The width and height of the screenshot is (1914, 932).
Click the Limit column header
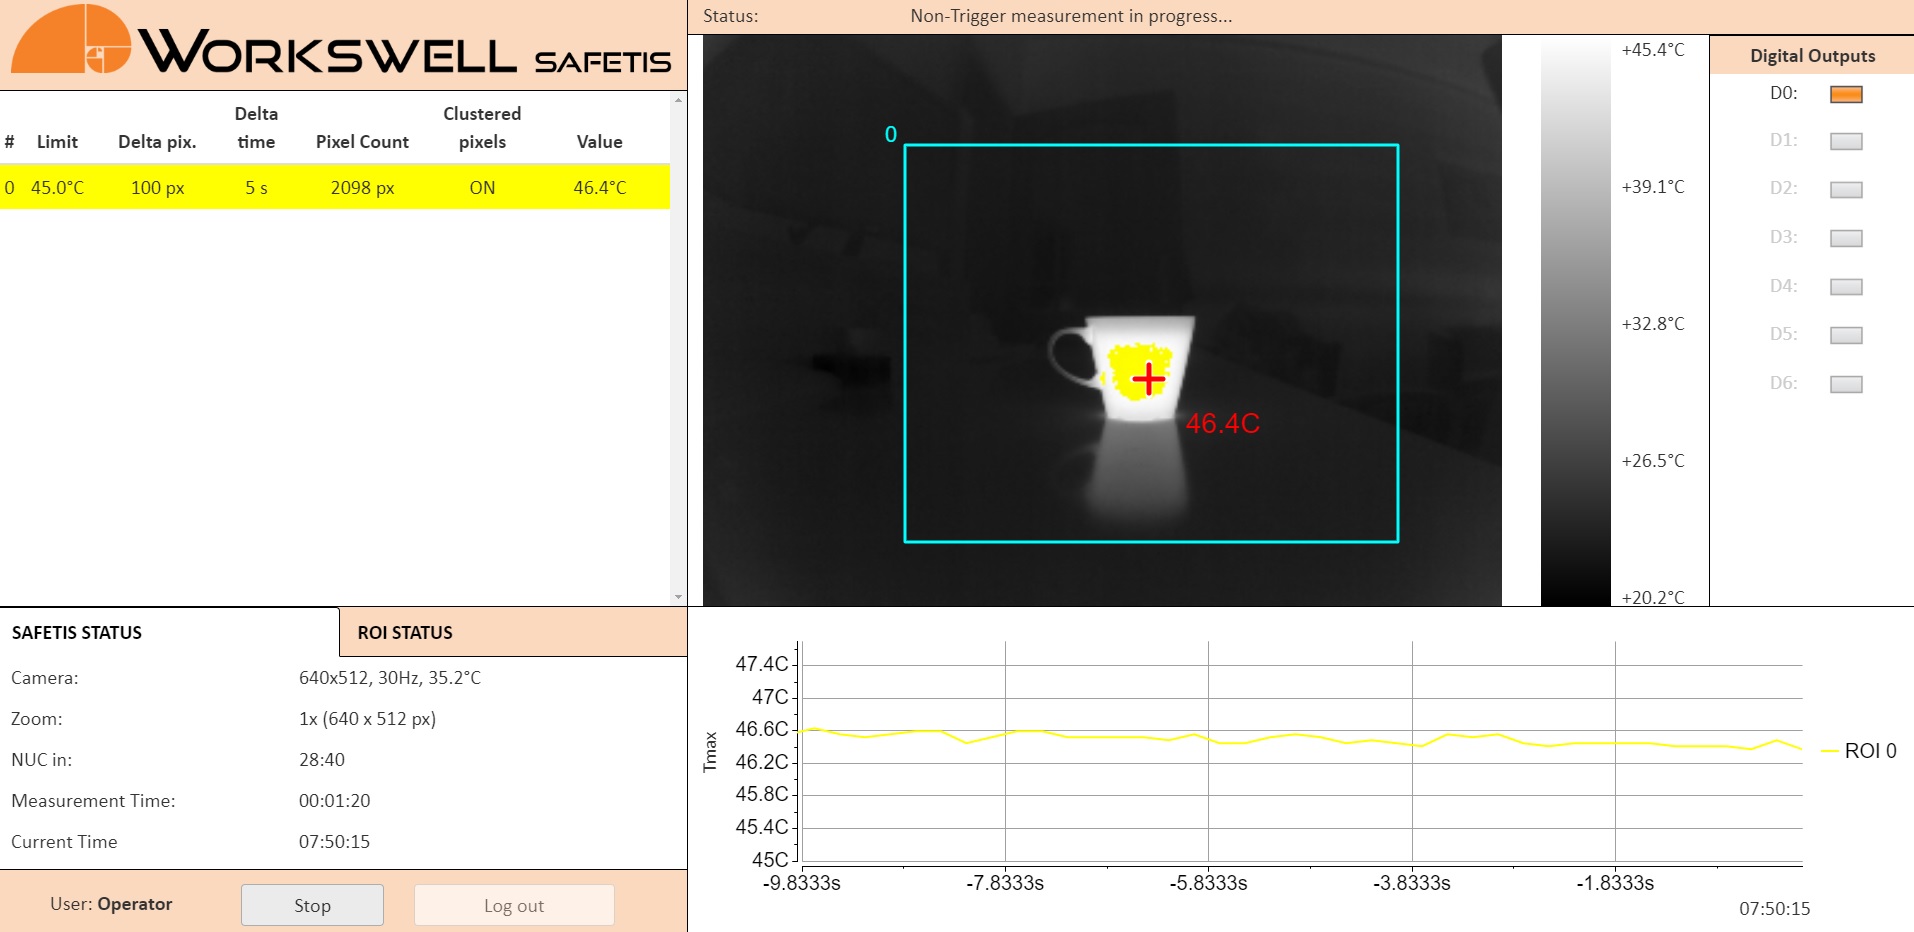[x=57, y=142]
